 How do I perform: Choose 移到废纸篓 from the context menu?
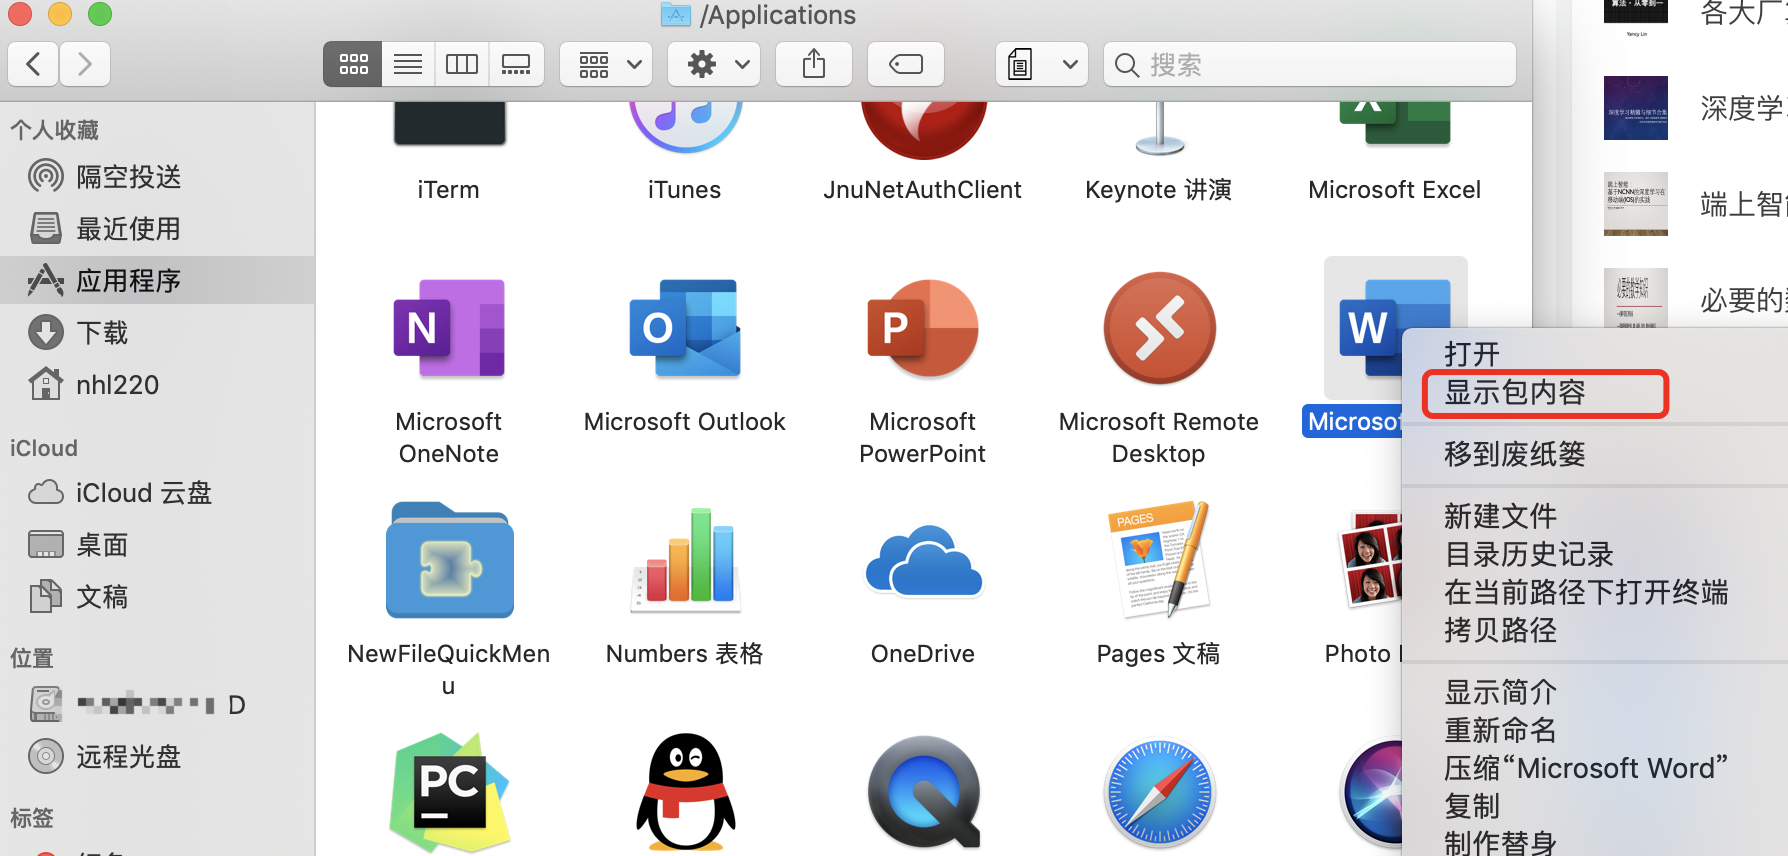(1595, 454)
